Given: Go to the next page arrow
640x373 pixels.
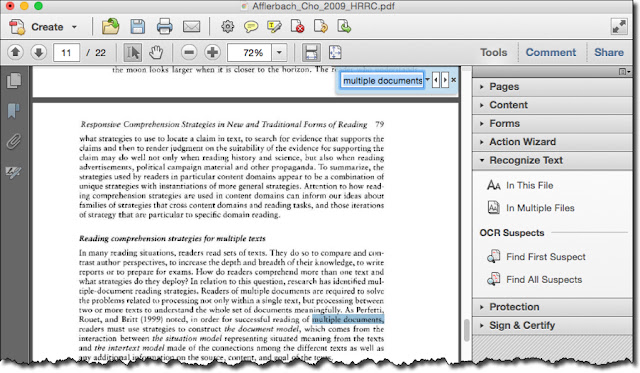Looking at the screenshot, I should 39,52.
